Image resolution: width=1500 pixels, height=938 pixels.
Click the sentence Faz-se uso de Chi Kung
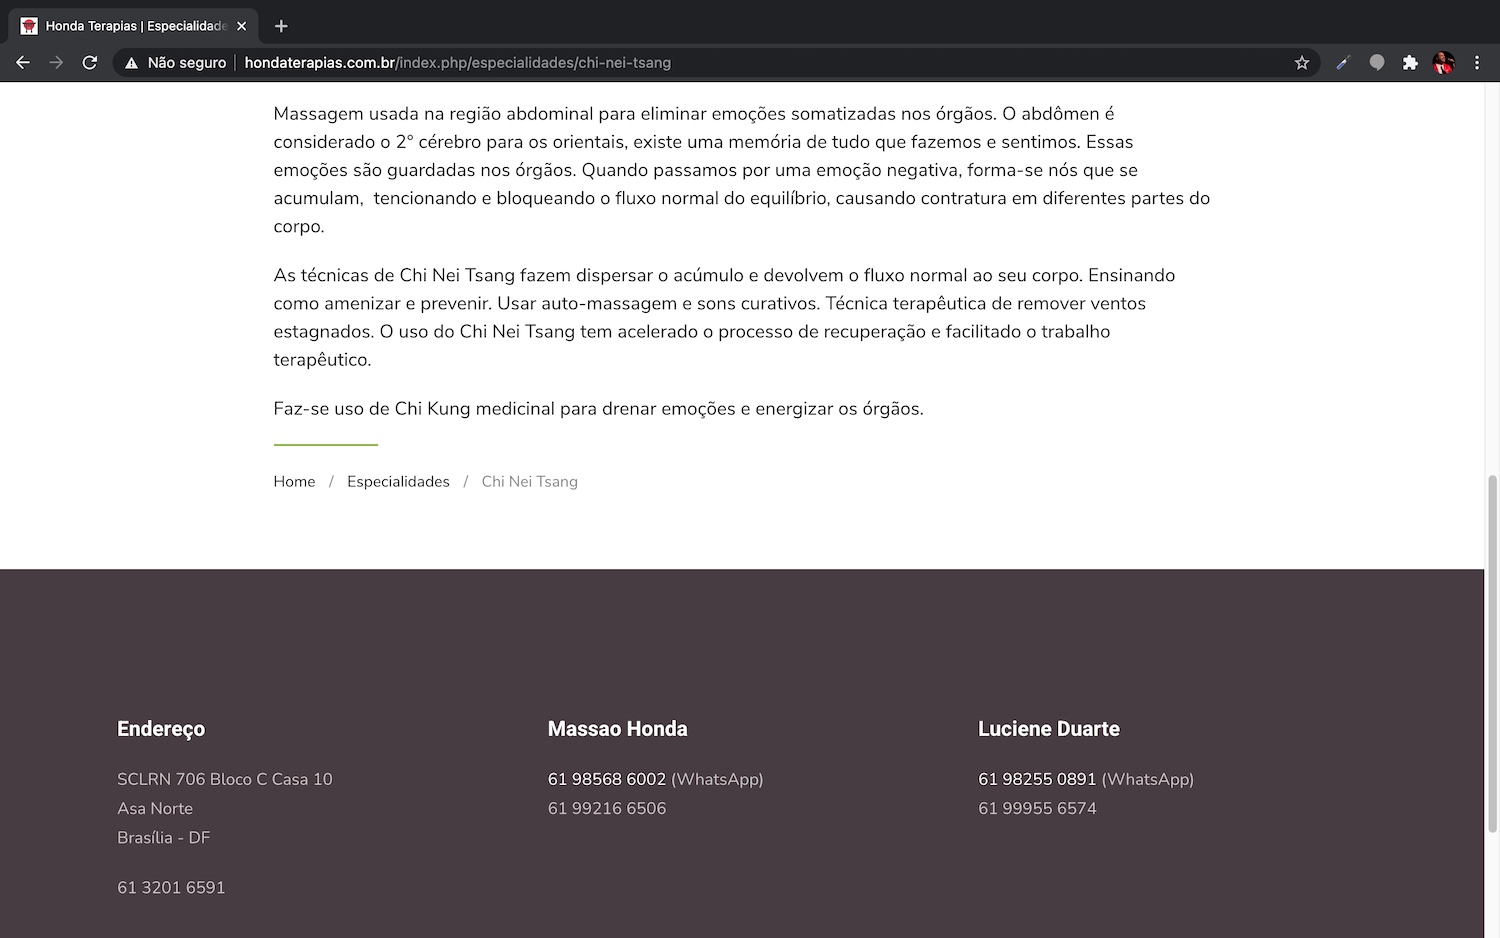coord(598,409)
